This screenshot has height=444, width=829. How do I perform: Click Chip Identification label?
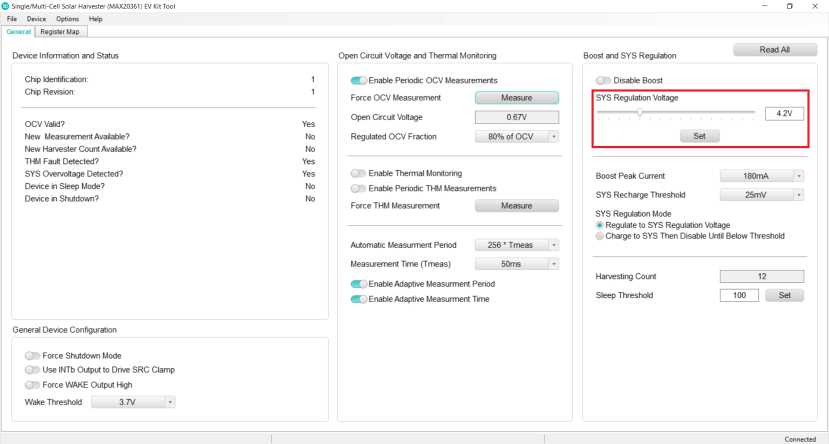tap(56, 79)
